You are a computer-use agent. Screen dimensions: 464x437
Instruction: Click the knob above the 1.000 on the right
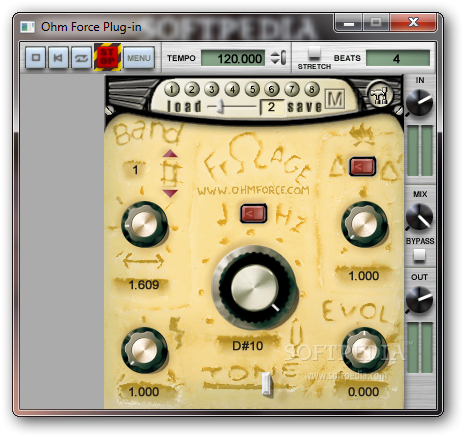[x=364, y=224]
